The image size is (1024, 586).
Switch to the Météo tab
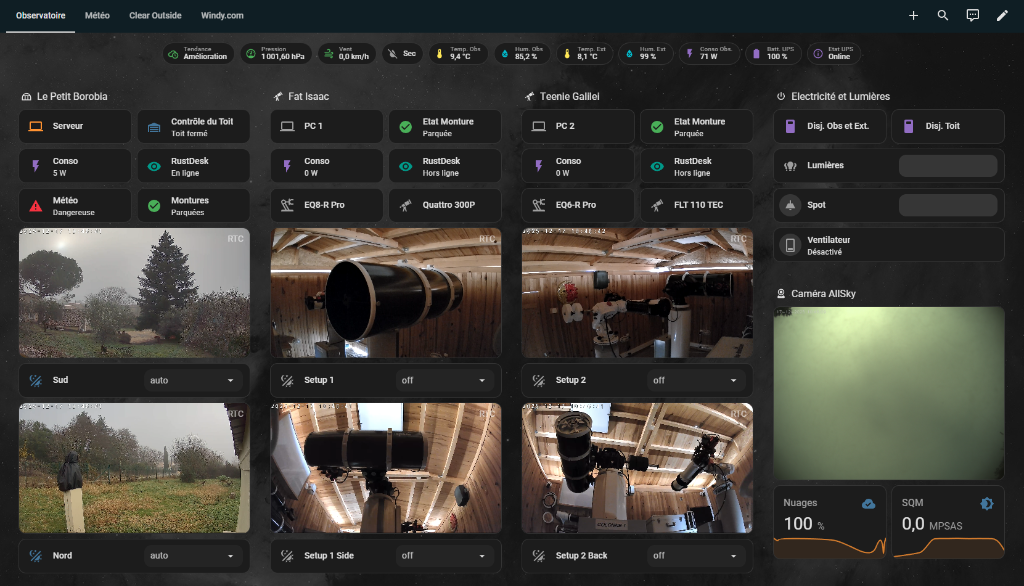tap(97, 16)
